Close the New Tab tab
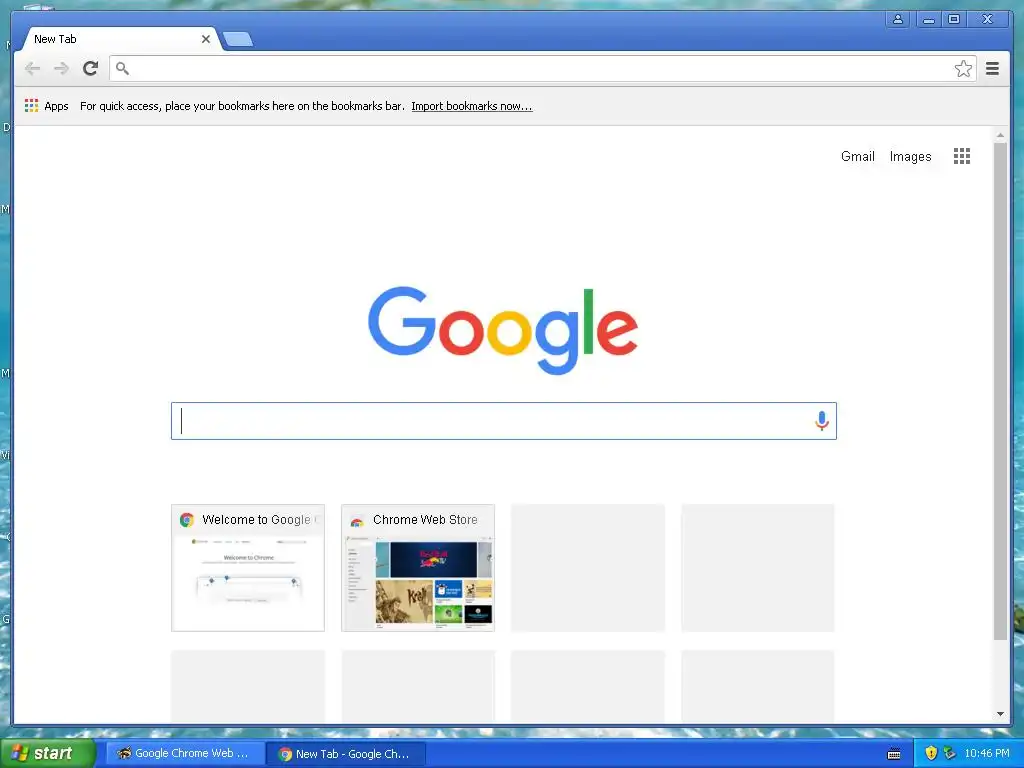The width and height of the screenshot is (1024, 768). 206,39
